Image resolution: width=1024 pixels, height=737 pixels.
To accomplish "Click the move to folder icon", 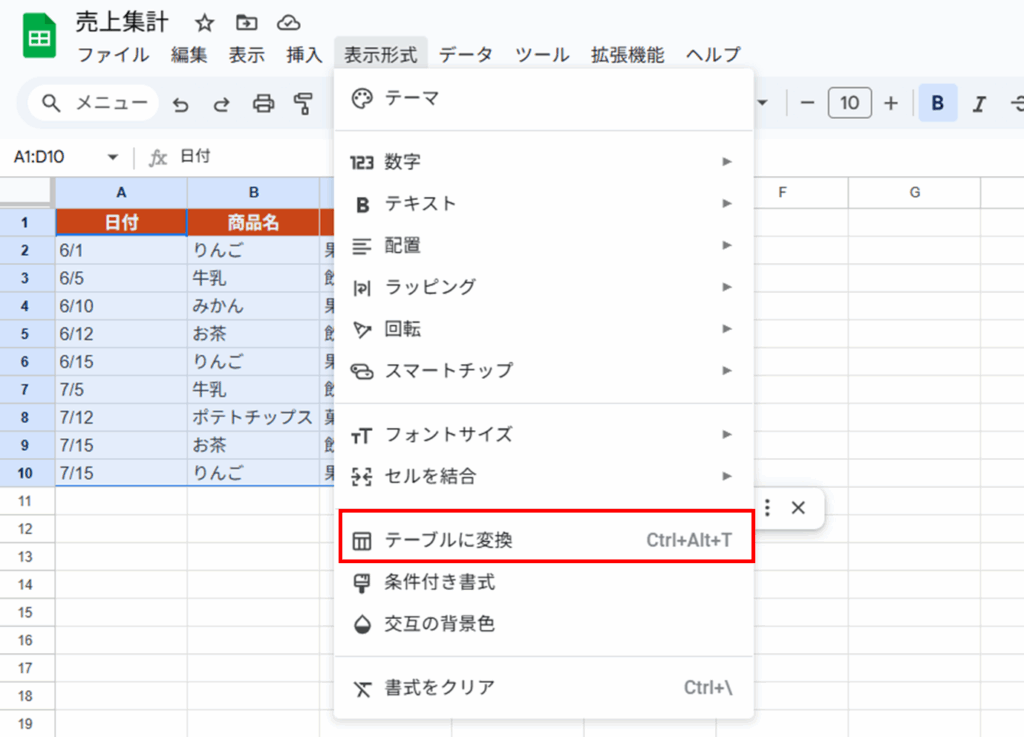I will click(246, 23).
